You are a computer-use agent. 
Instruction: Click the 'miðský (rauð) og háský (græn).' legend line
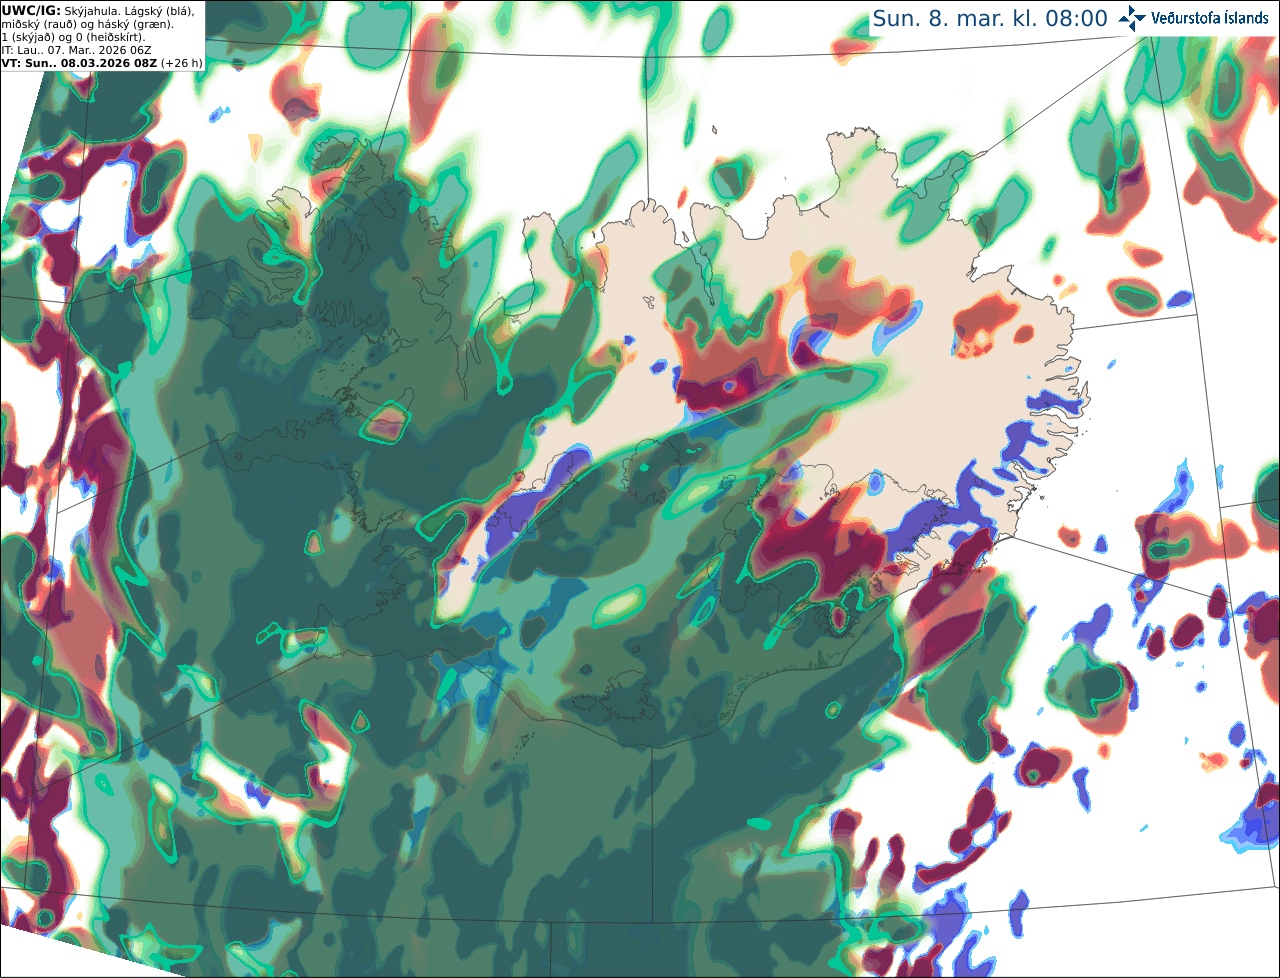[87, 23]
